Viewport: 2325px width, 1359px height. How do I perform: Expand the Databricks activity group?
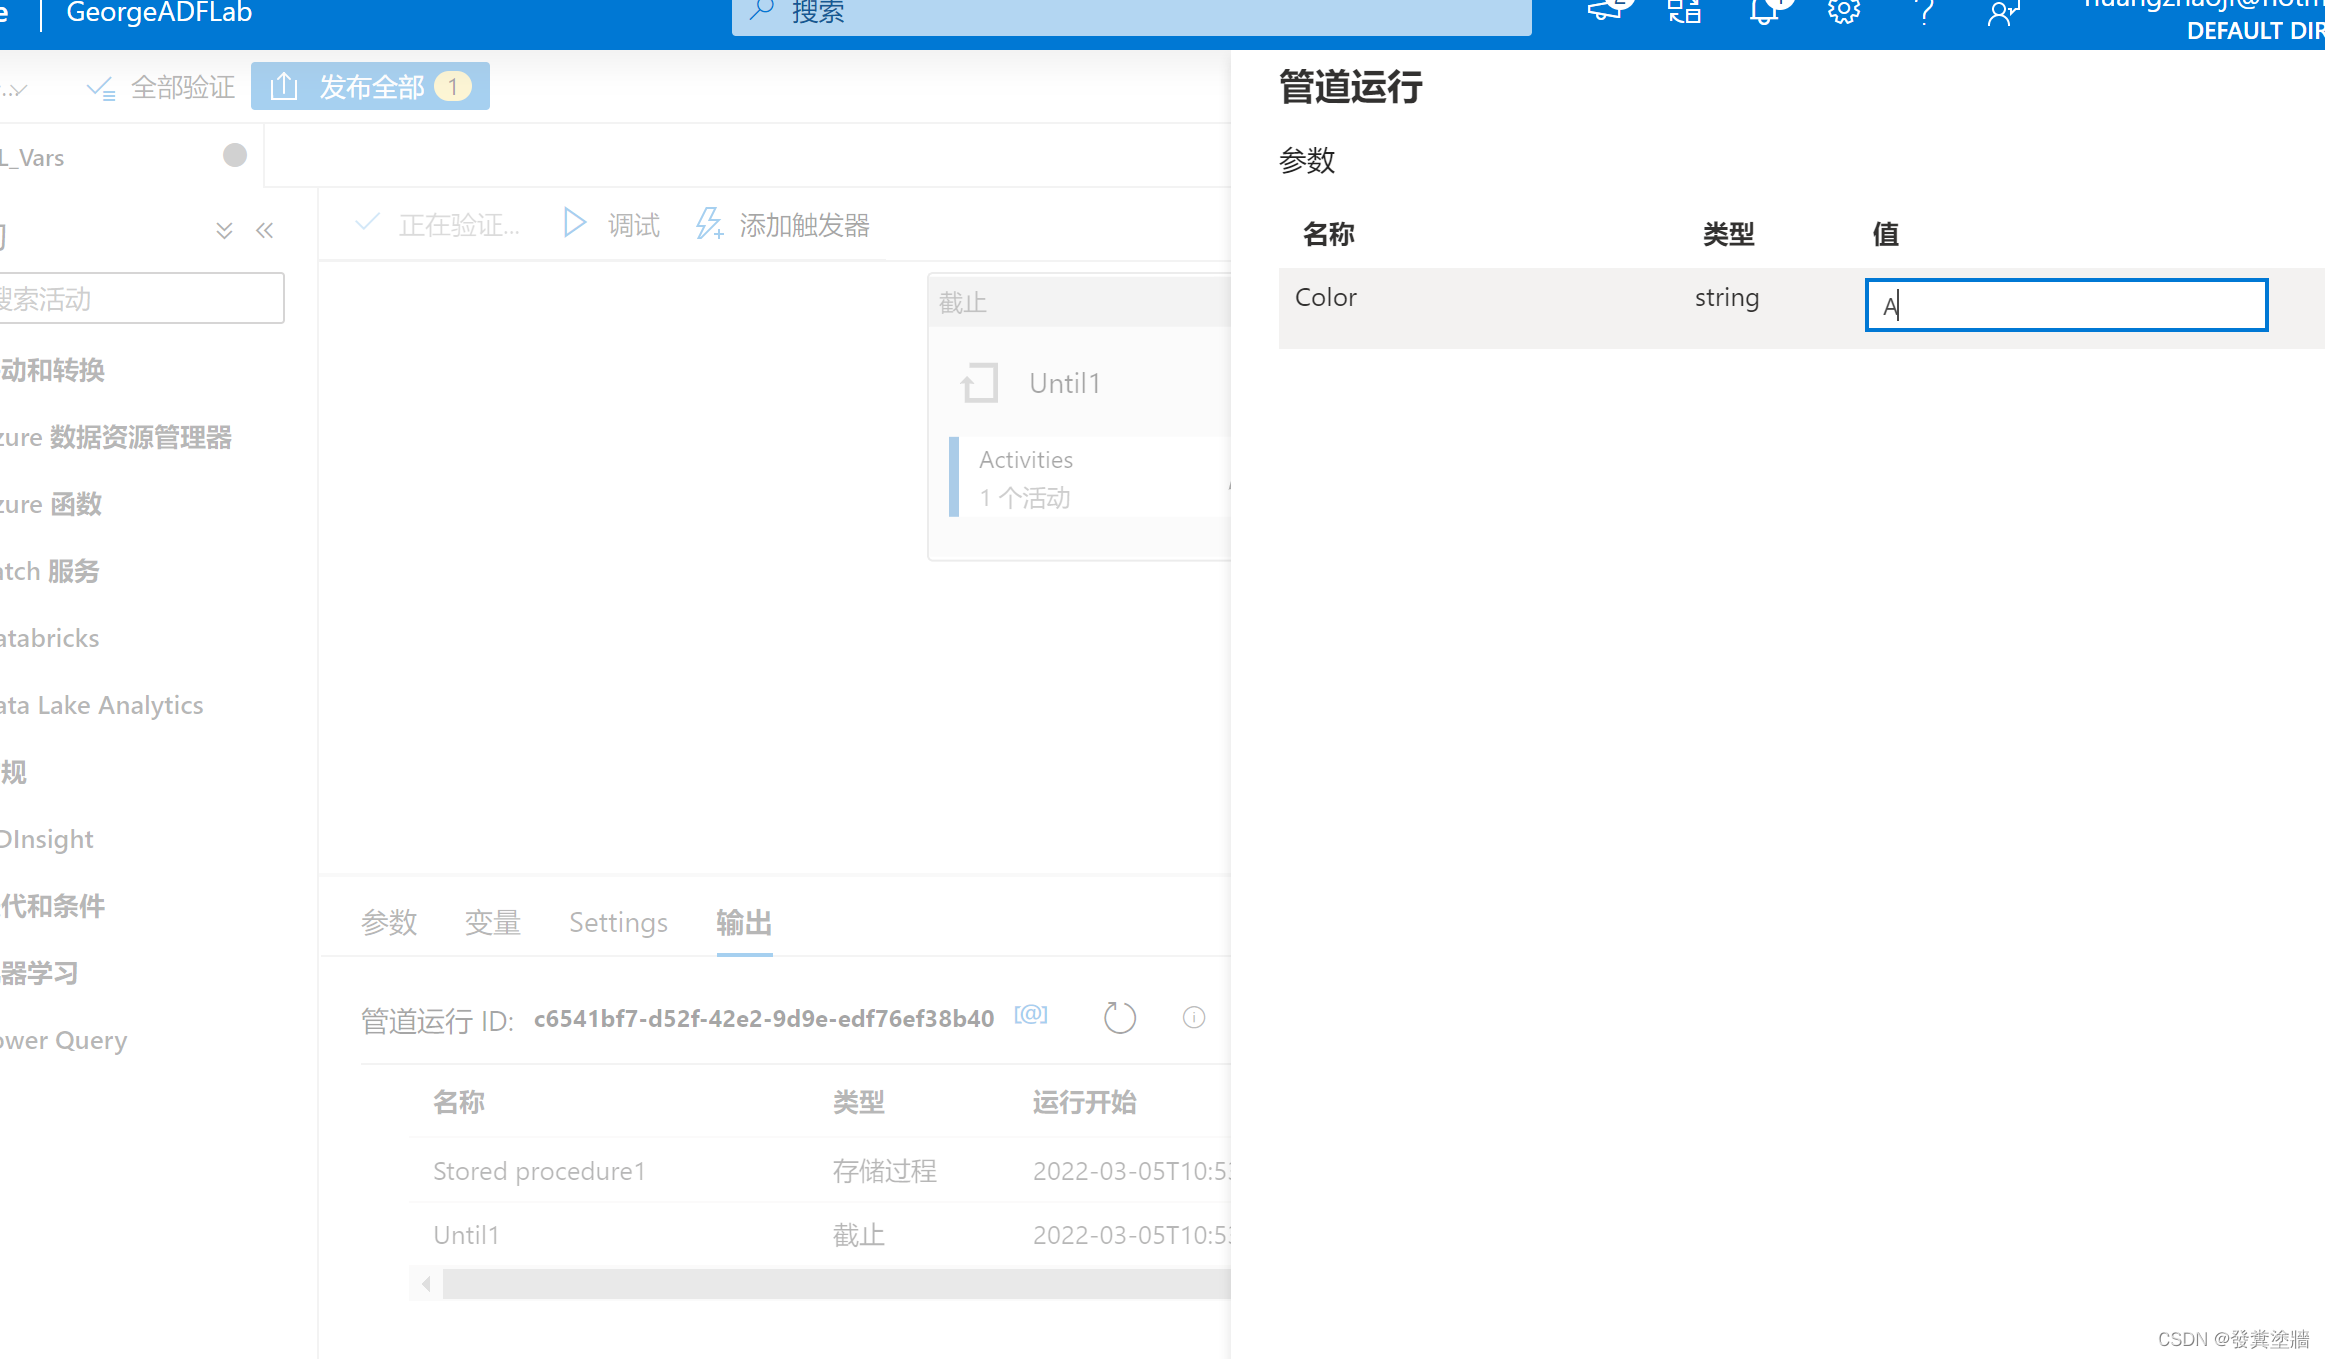[50, 638]
